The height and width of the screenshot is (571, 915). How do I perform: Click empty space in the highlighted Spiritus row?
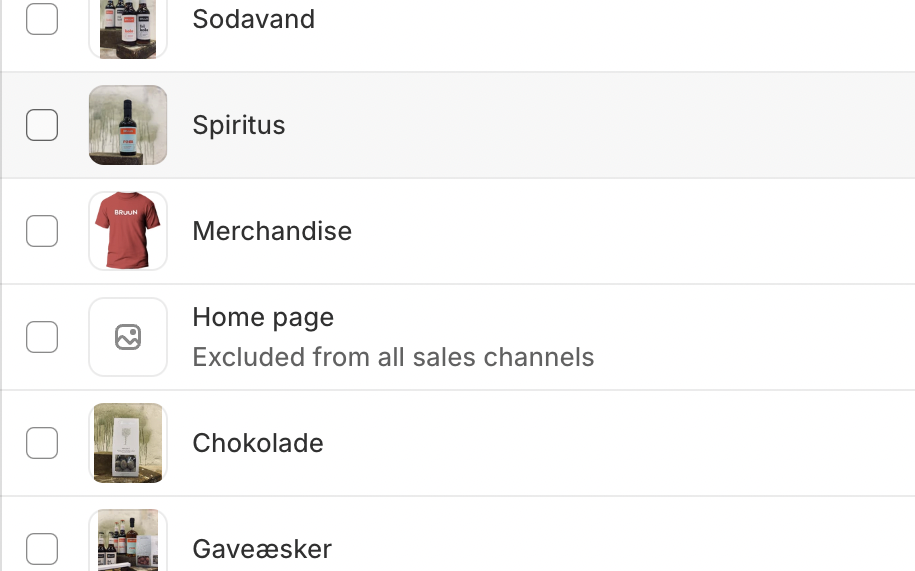(x=584, y=125)
